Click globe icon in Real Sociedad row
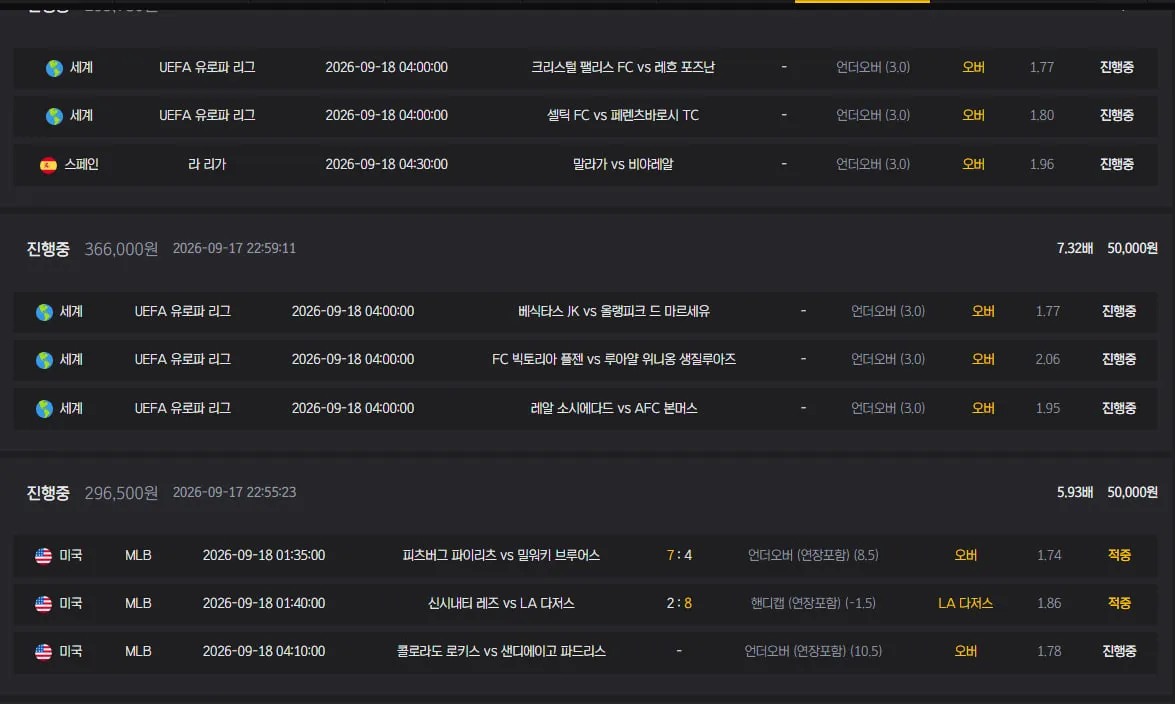This screenshot has height=704, width=1175. tap(44, 409)
